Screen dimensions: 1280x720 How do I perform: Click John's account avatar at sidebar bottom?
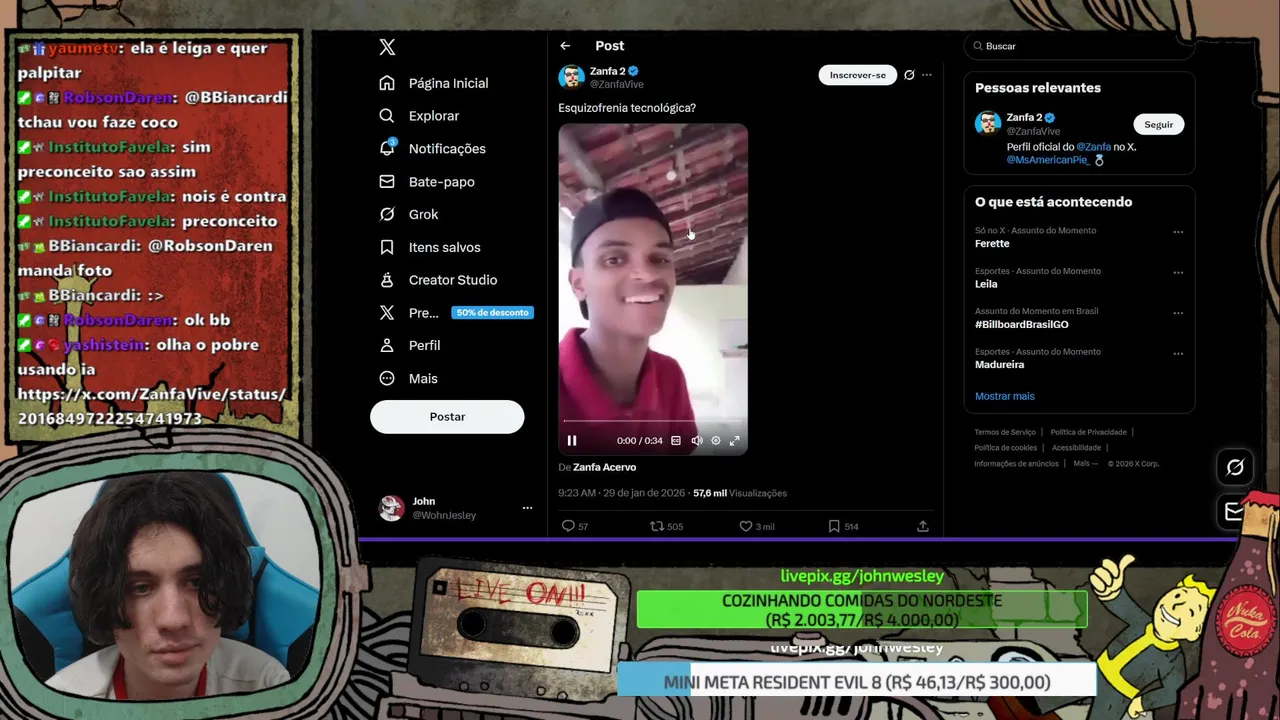click(391, 508)
